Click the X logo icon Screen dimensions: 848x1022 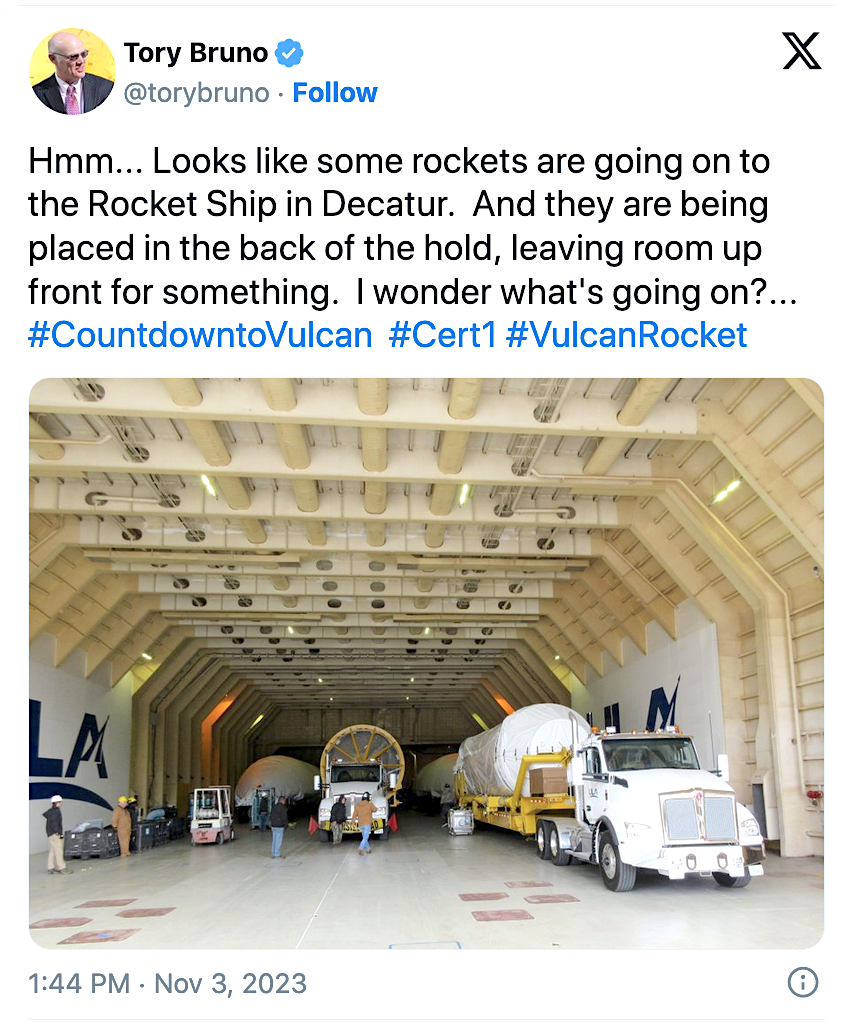pyautogui.click(x=801, y=50)
